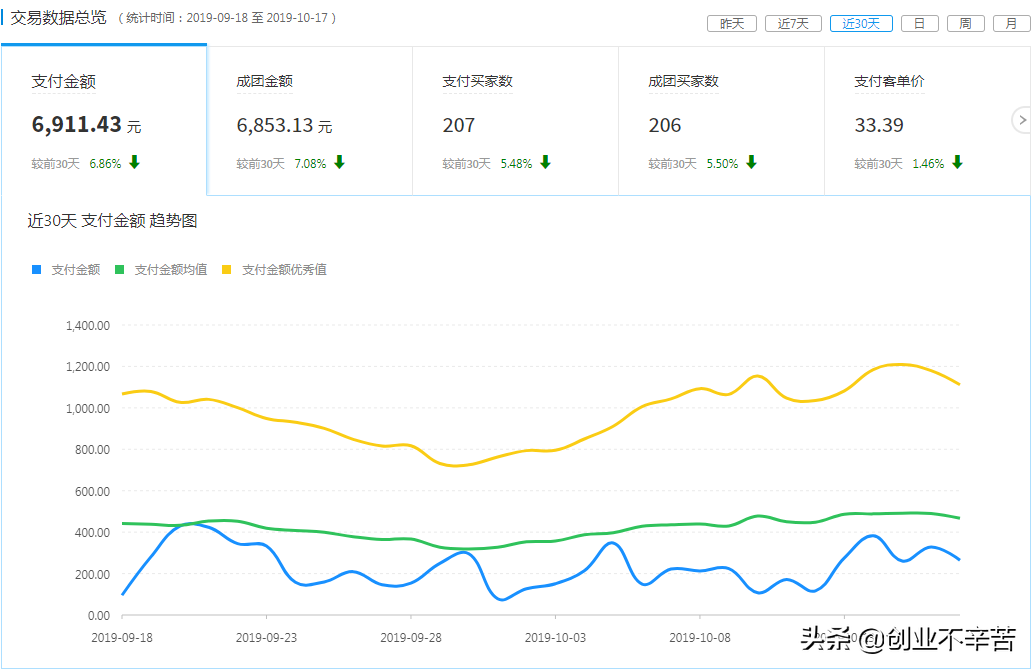Screen dimensions: 1035x671
Task: Open the 支付买家数 metric tab
Action: point(516,120)
